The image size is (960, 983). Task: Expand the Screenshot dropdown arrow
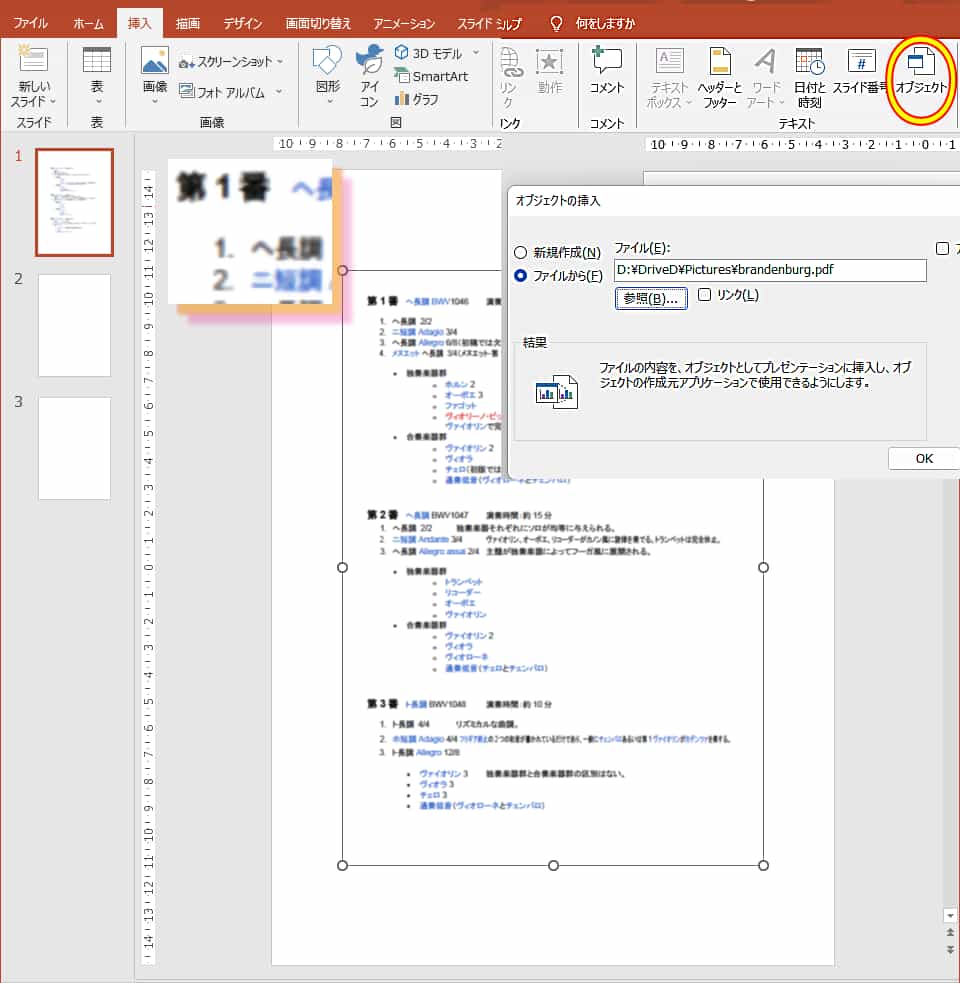pos(280,61)
